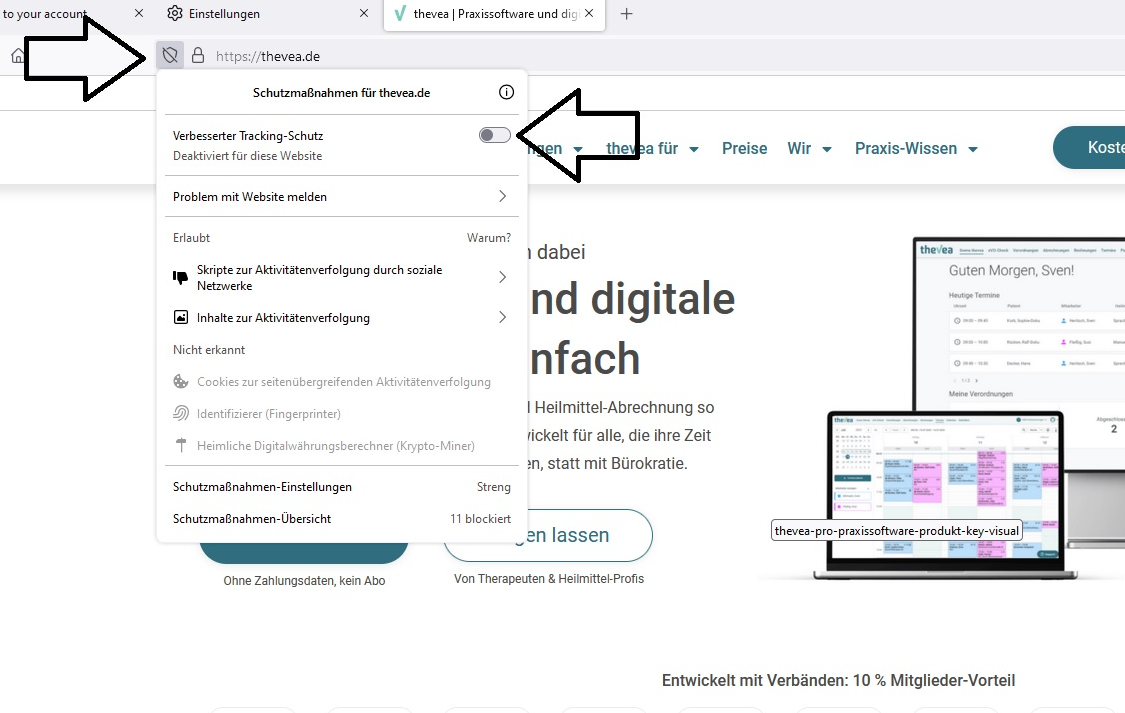Open the info icon in protections panel

click(x=507, y=92)
